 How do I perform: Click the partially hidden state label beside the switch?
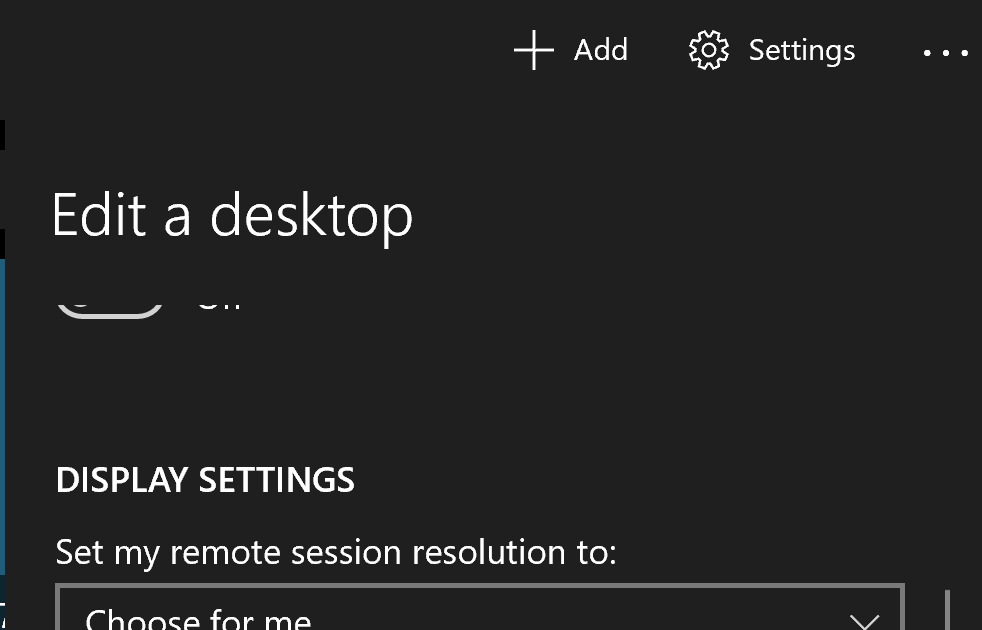[x=219, y=302]
